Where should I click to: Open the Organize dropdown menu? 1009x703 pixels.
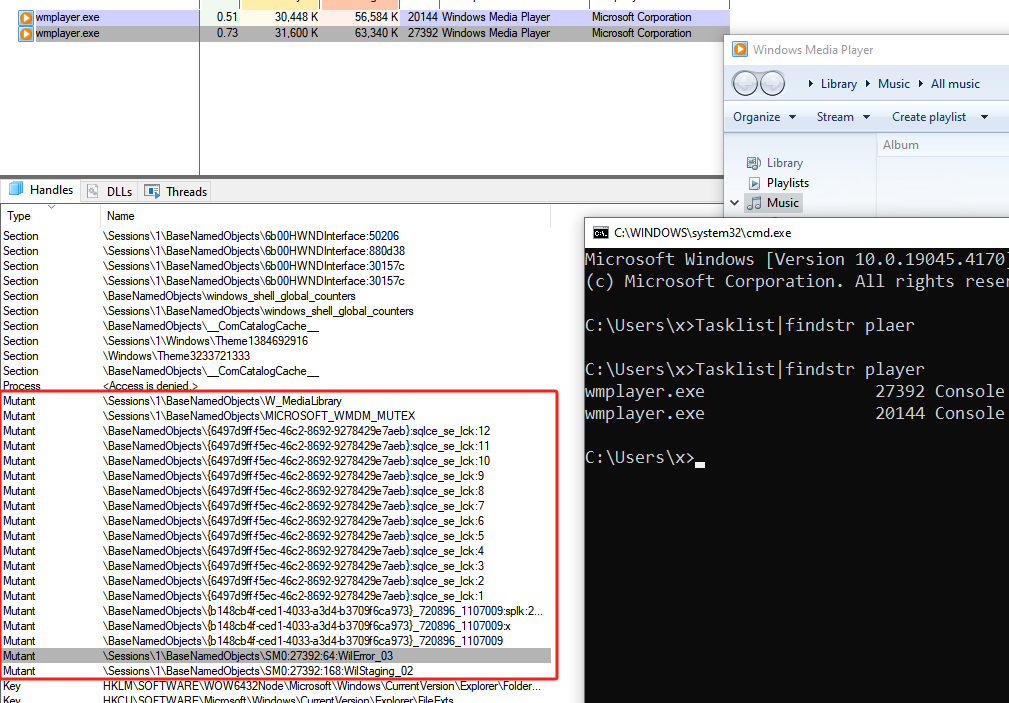coord(764,117)
